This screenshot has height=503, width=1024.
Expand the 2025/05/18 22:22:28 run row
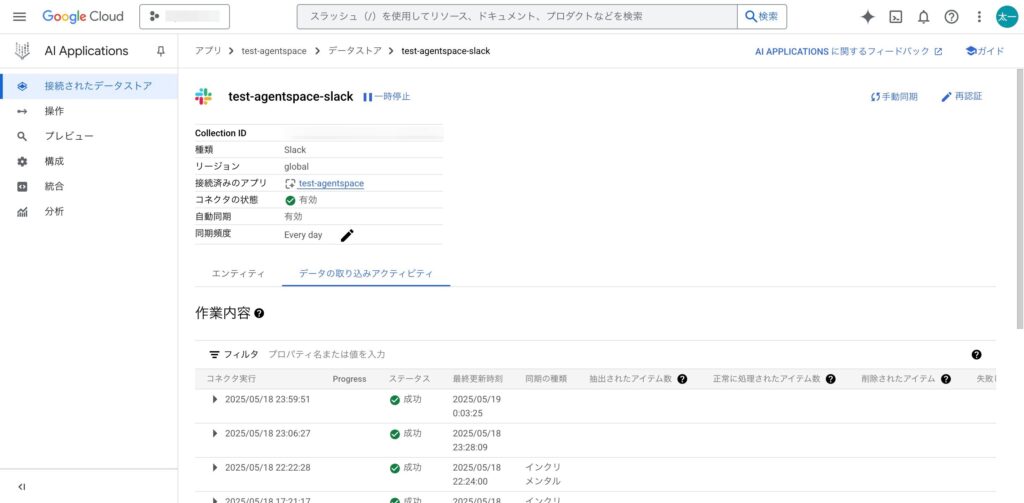(x=215, y=467)
